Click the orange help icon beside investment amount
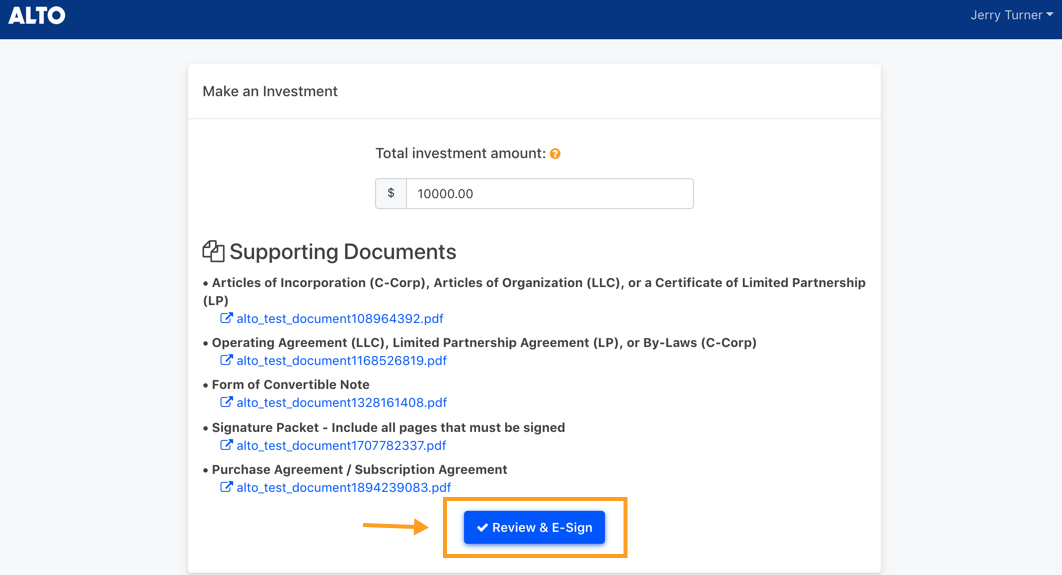Image resolution: width=1062 pixels, height=575 pixels. click(555, 154)
